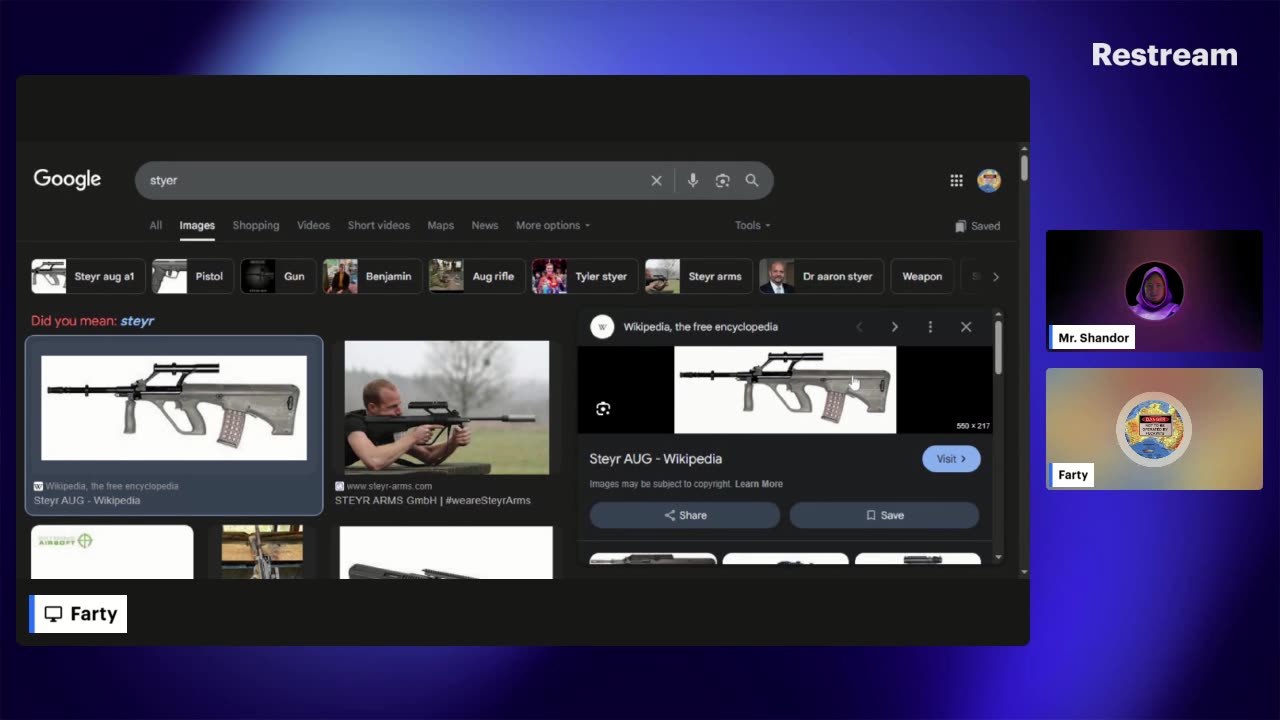Open Saved collections bookmark icon
Screen dimensions: 1280x720
pos(977,226)
